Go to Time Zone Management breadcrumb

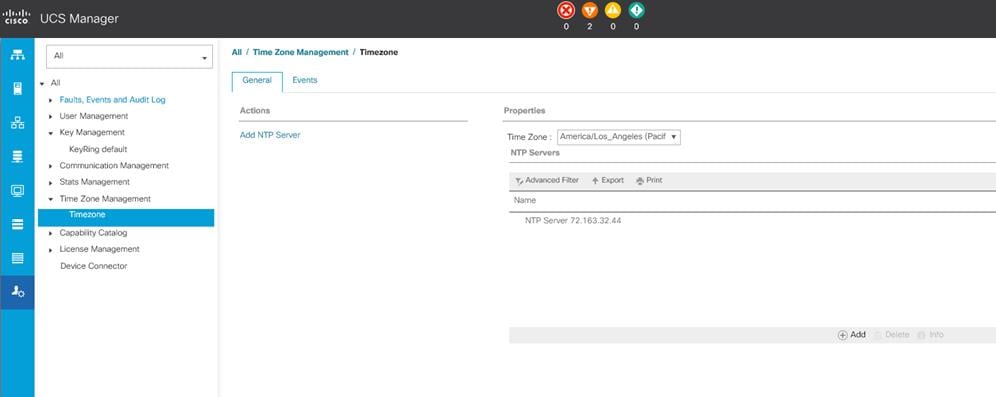pos(300,53)
